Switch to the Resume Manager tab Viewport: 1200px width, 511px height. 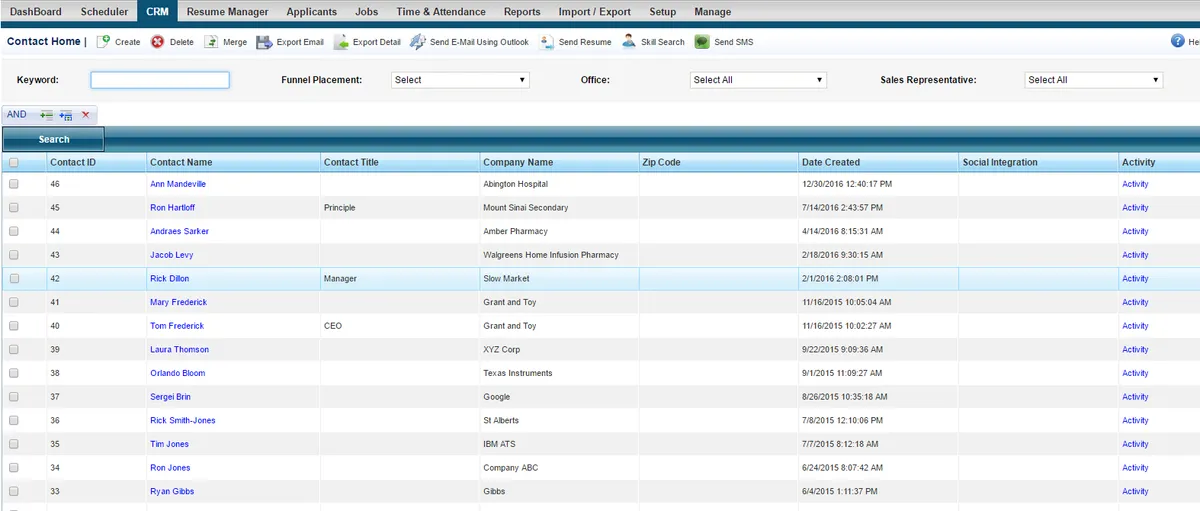tap(227, 12)
